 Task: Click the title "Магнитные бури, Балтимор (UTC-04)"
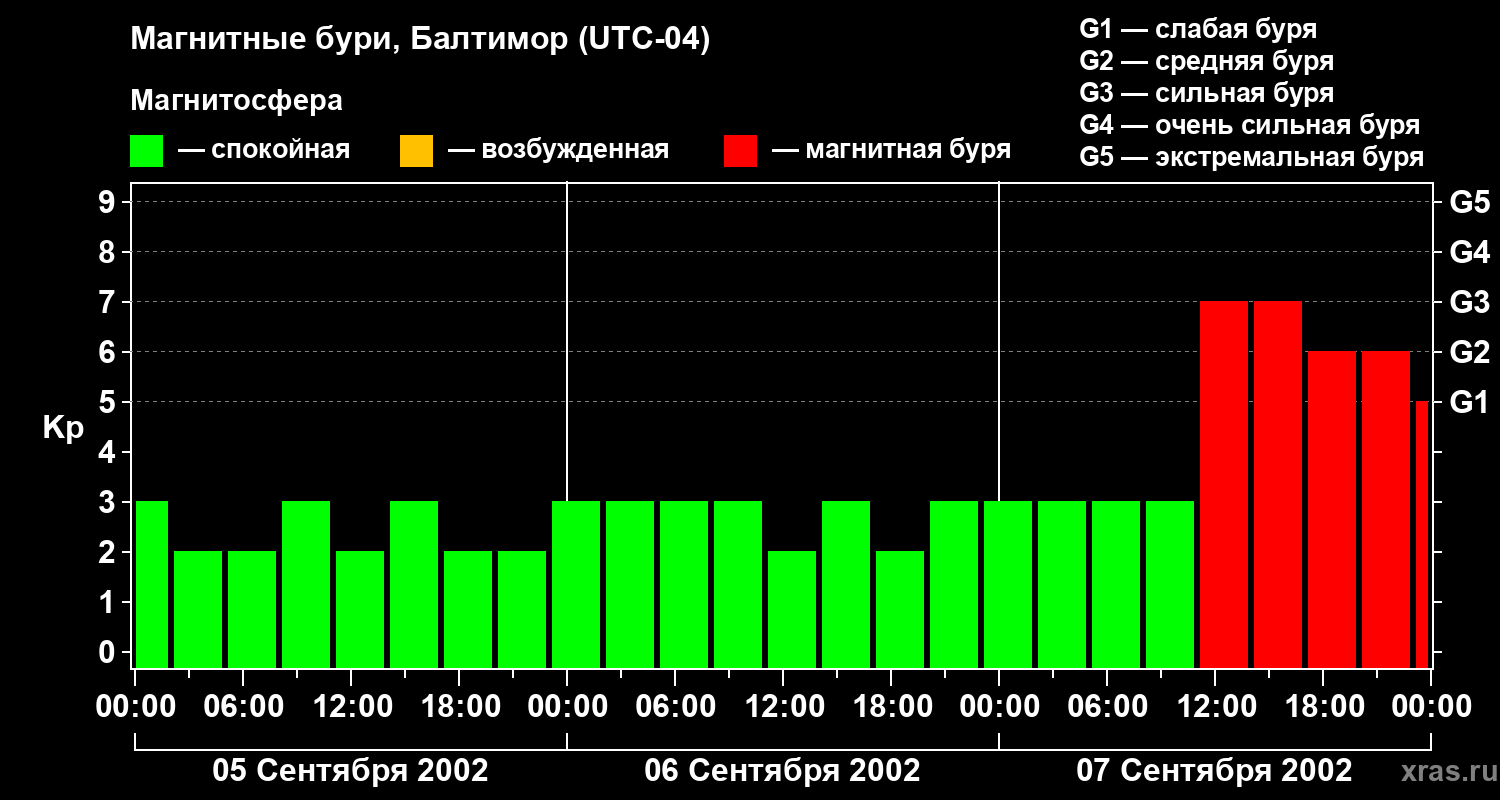[x=420, y=40]
